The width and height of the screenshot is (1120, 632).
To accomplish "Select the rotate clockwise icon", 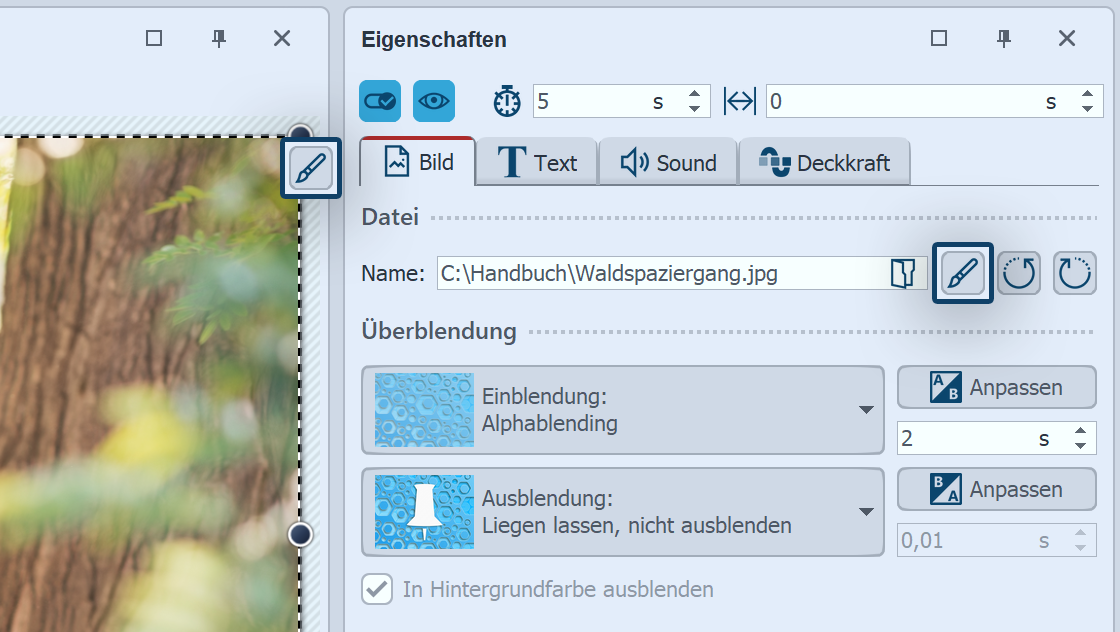I will tap(1075, 272).
